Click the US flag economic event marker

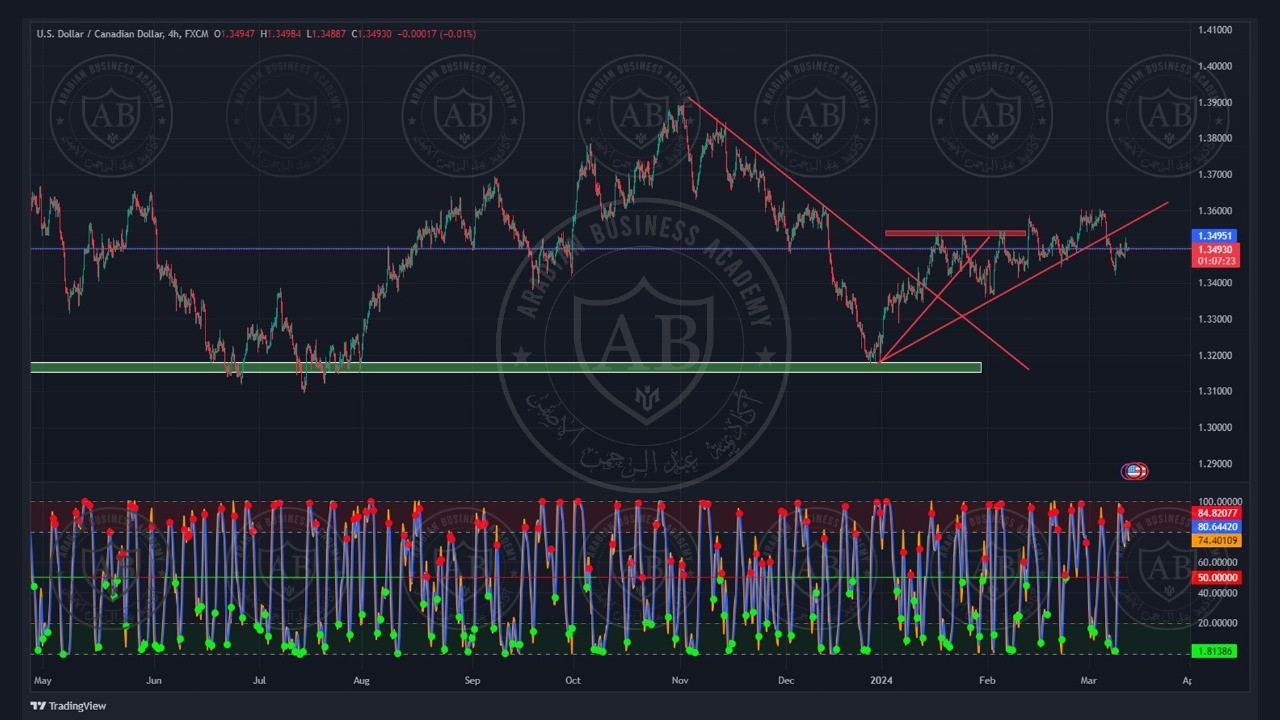pos(1134,471)
